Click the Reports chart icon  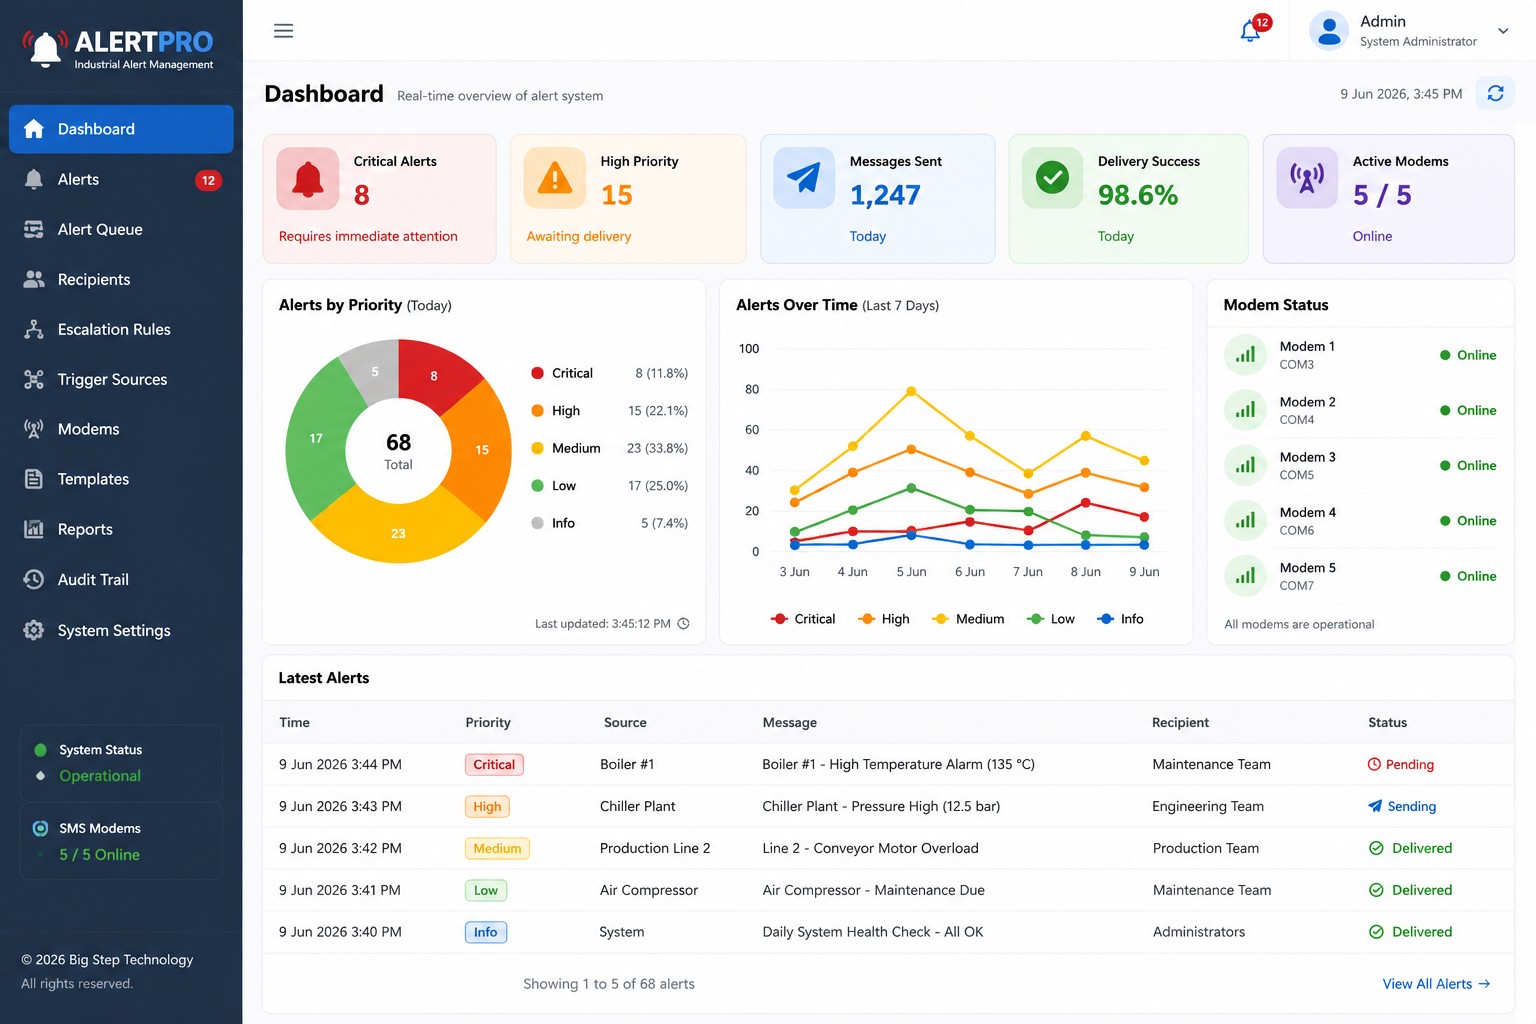coord(34,529)
